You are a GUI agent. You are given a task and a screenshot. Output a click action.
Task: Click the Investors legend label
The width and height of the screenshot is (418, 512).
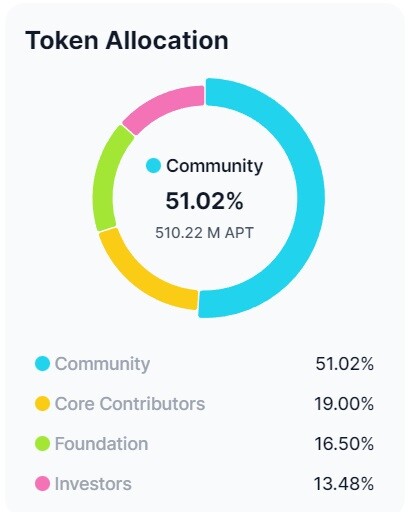click(93, 484)
